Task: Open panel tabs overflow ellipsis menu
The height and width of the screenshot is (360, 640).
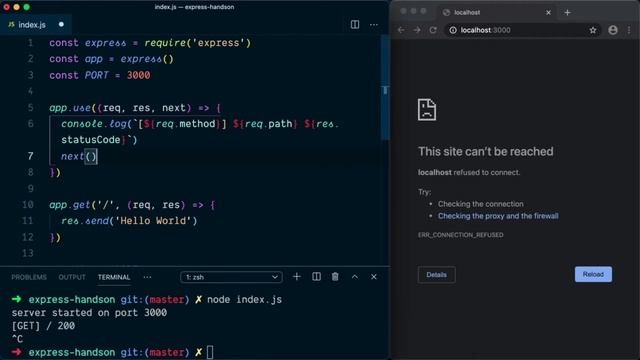Action: [x=147, y=277]
